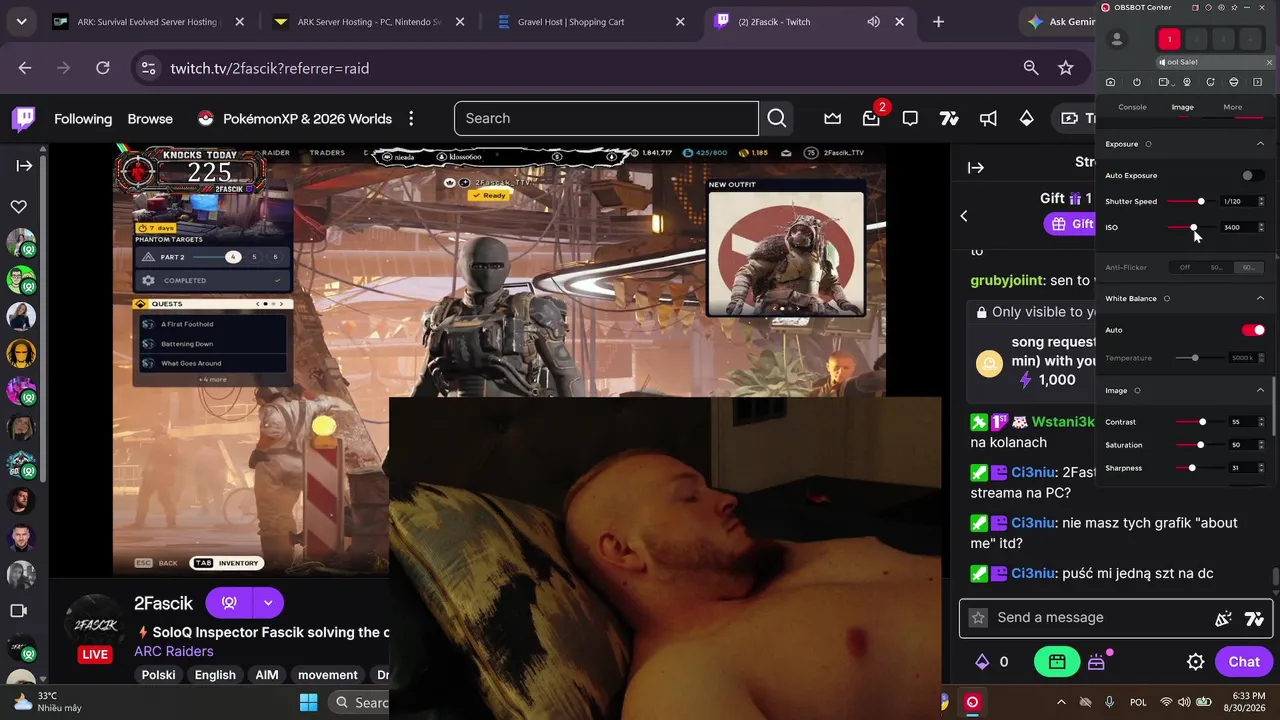The image size is (1280, 720).
Task: Open the browser tab search dropdown
Action: (21, 22)
